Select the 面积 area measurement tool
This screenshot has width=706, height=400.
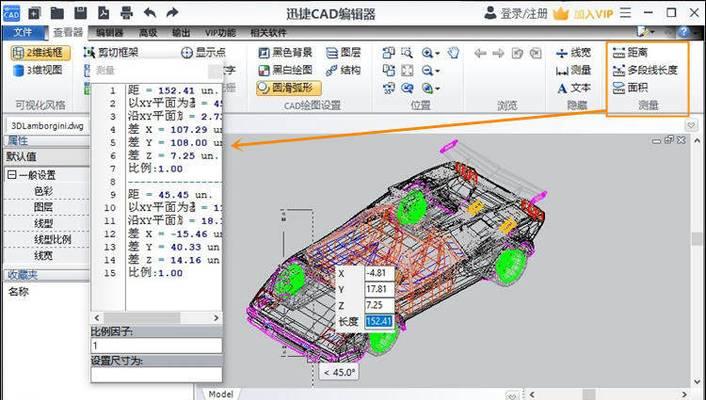click(630, 87)
